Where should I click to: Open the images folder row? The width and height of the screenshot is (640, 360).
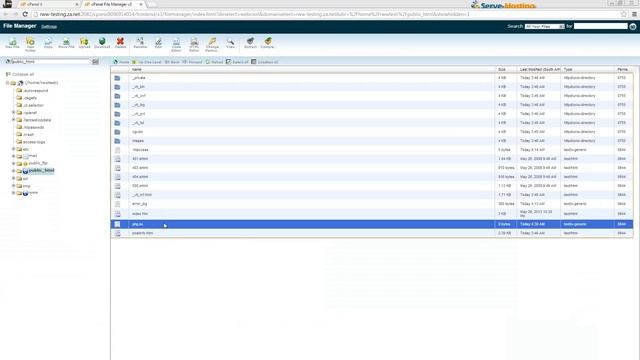371,141
